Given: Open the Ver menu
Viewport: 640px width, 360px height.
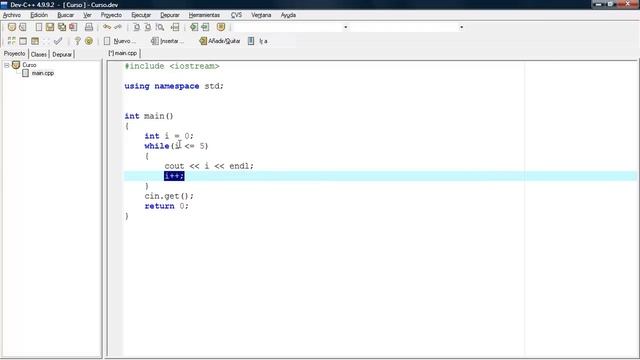Looking at the screenshot, I should tap(87, 15).
